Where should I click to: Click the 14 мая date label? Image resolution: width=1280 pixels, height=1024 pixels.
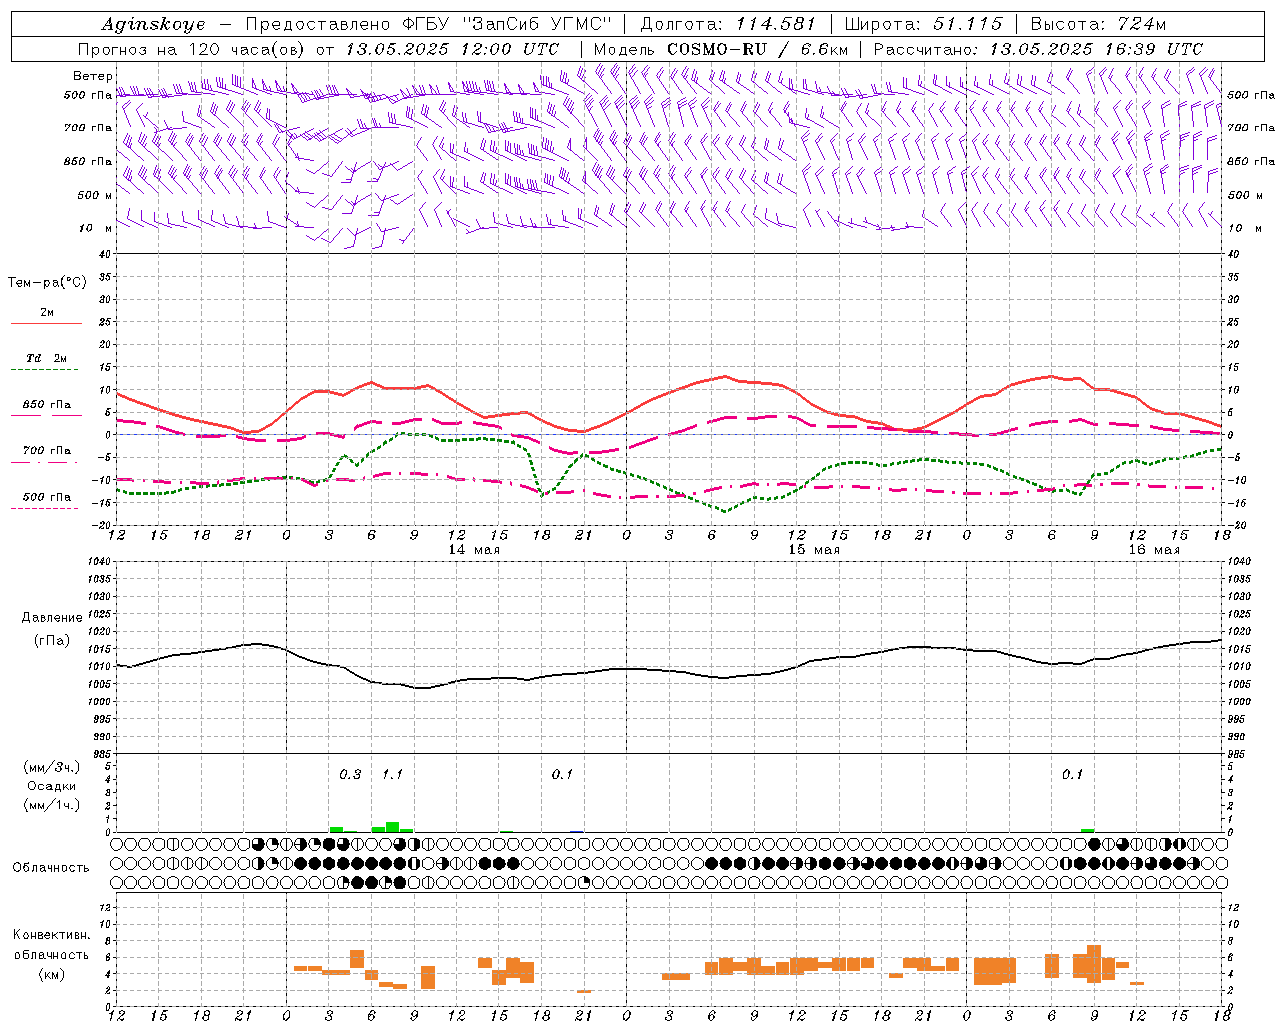pyautogui.click(x=474, y=550)
